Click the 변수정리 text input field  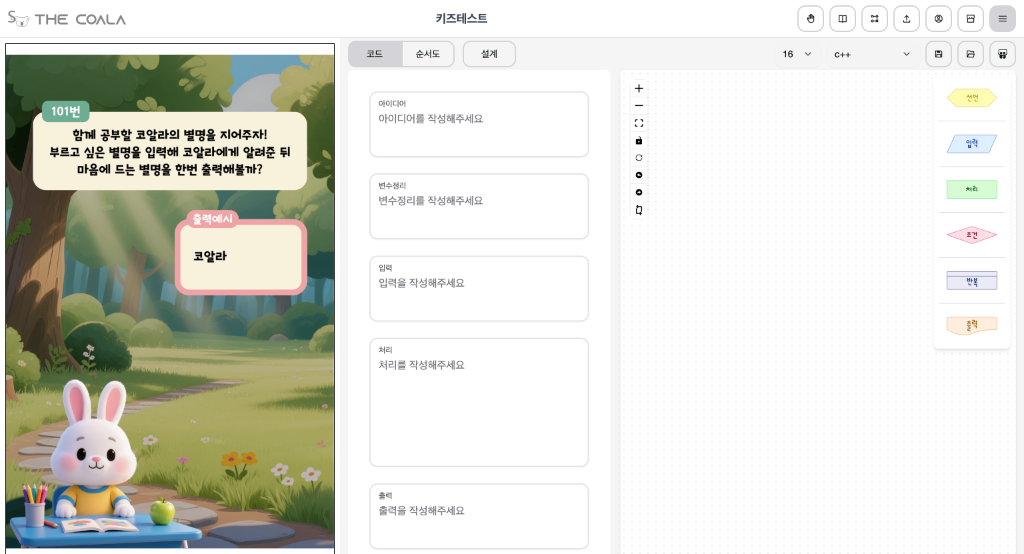pyautogui.click(x=479, y=206)
